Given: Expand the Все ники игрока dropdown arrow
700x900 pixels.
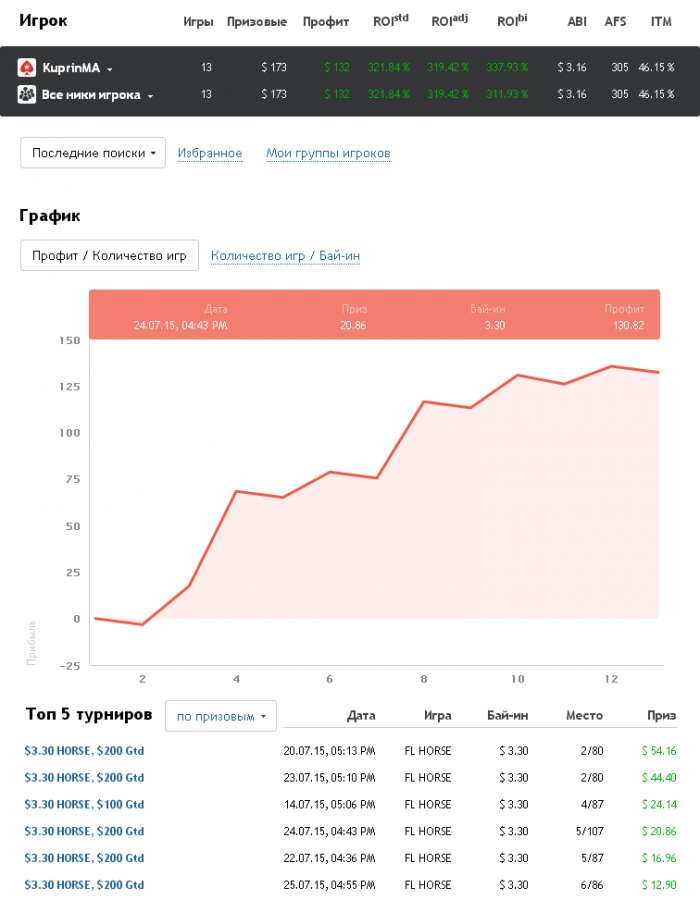Looking at the screenshot, I should [150, 96].
